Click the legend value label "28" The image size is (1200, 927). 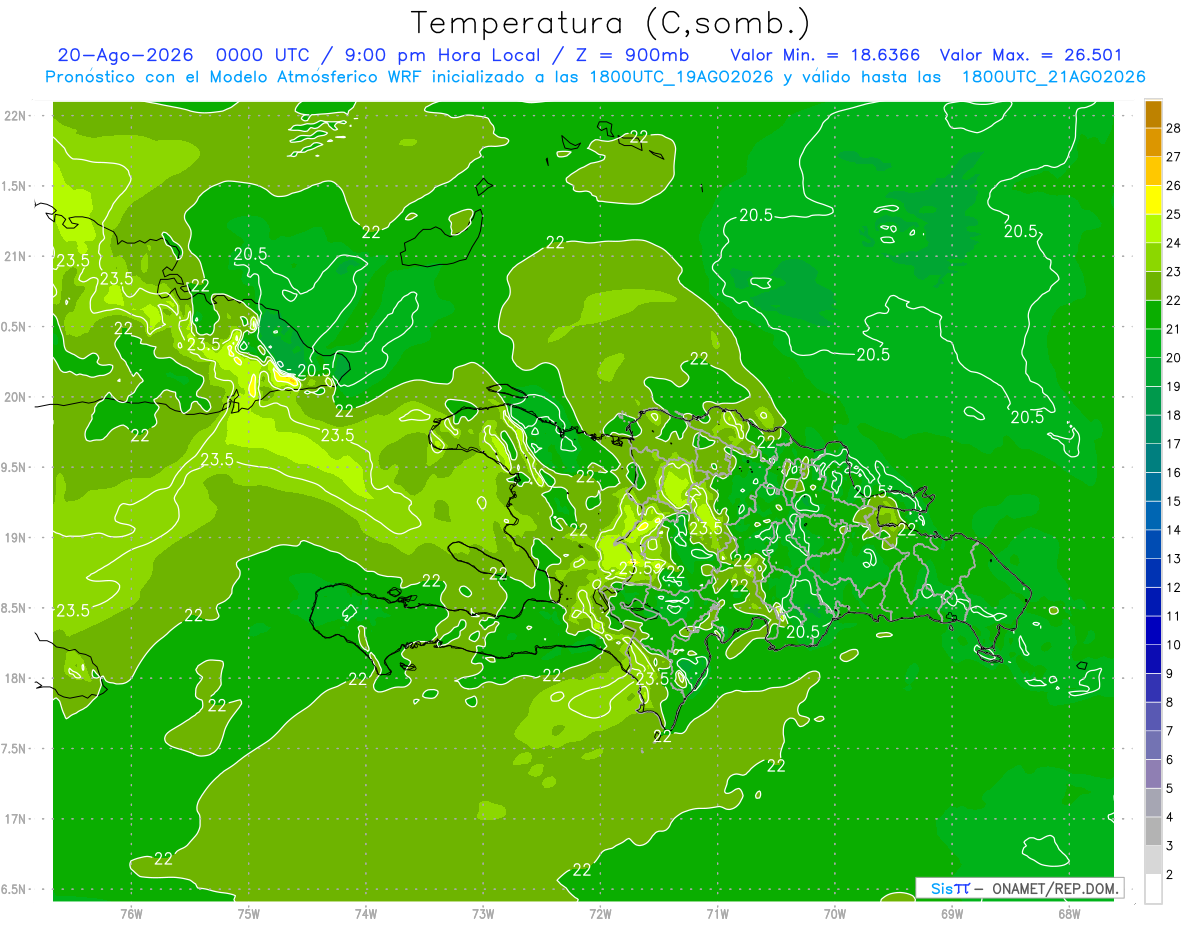tap(1174, 128)
